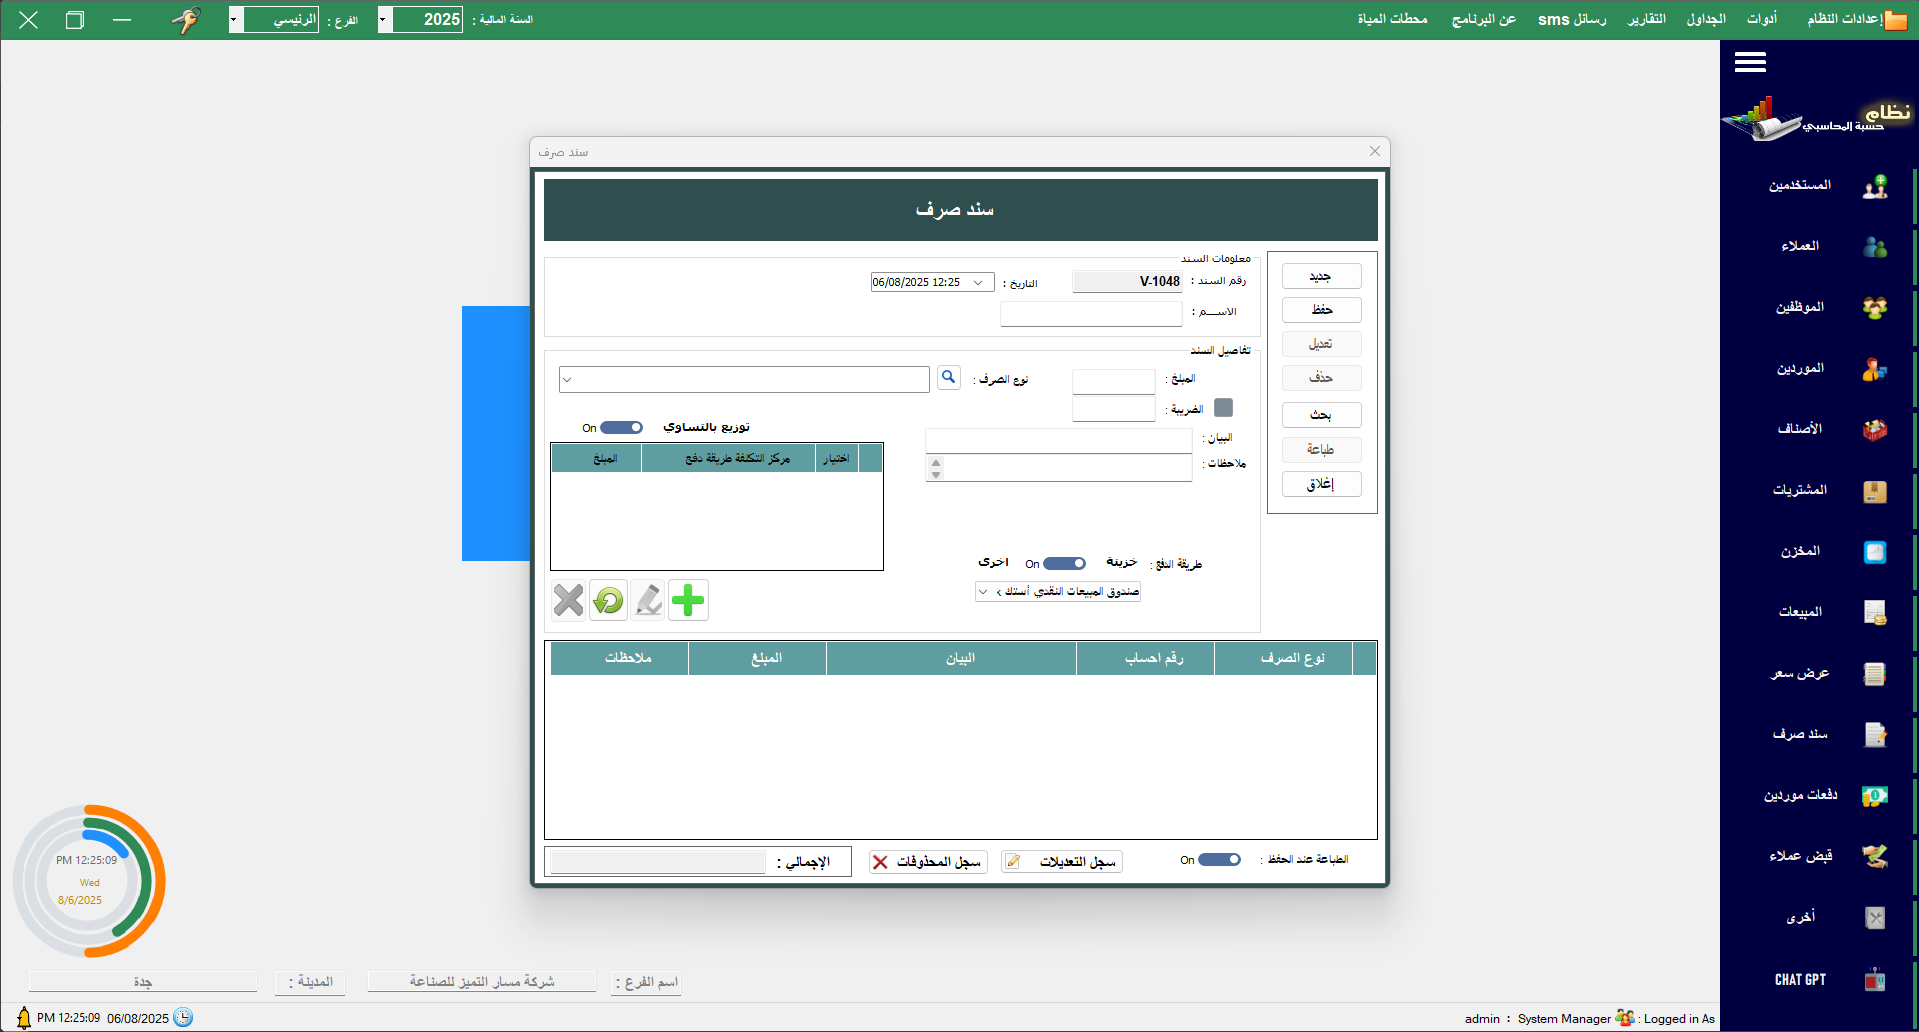Viewport: 1919px width, 1032px height.
Task: Click the pencil edit-row icon
Action: click(648, 600)
